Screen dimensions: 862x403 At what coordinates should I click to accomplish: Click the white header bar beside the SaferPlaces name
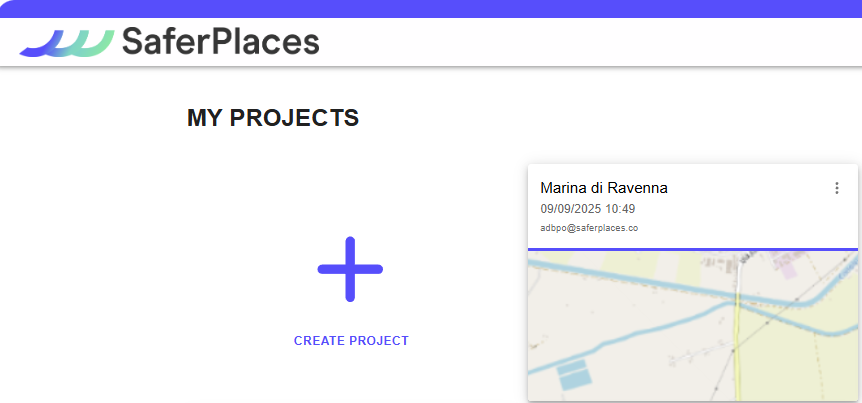tap(600, 42)
